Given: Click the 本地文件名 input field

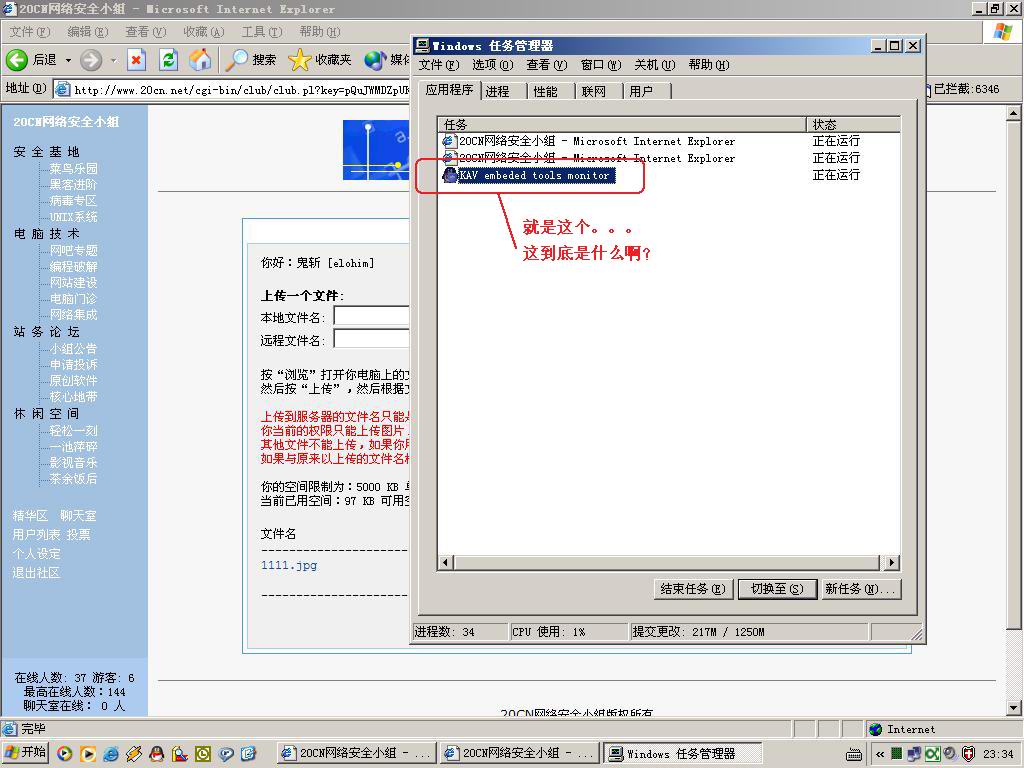Looking at the screenshot, I should (x=372, y=316).
